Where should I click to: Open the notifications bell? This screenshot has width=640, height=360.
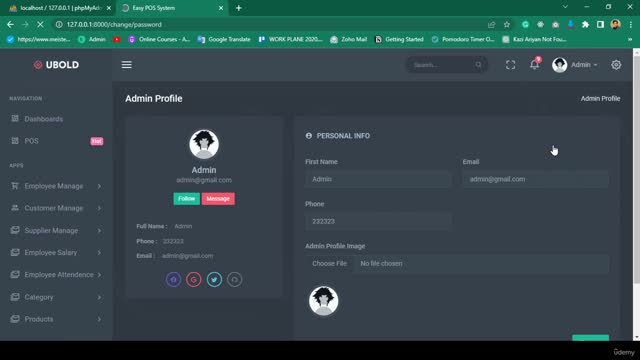[x=534, y=64]
